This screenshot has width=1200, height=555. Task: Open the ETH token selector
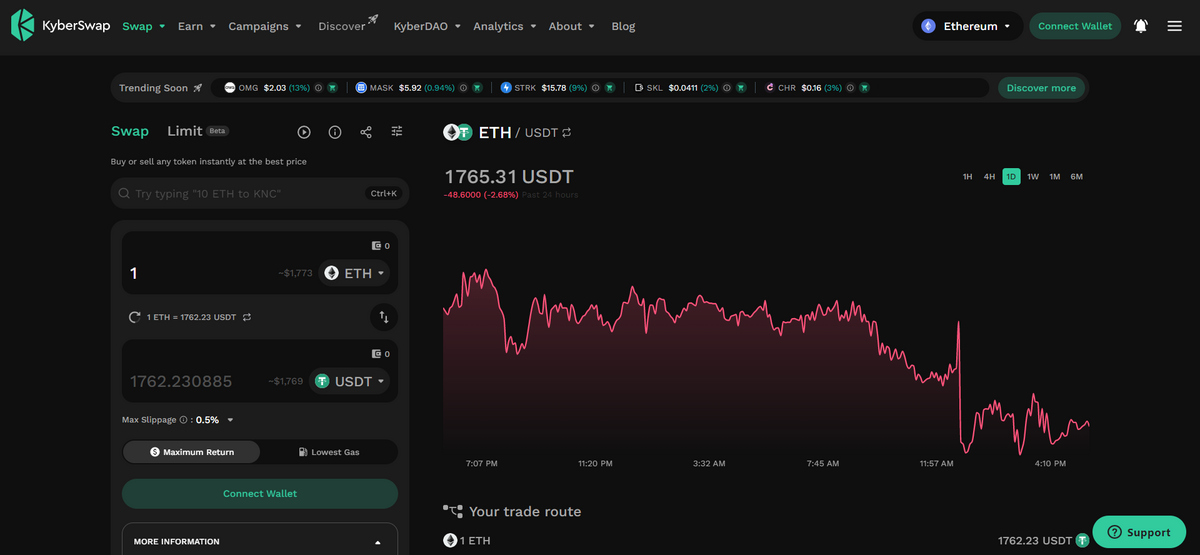coord(355,273)
